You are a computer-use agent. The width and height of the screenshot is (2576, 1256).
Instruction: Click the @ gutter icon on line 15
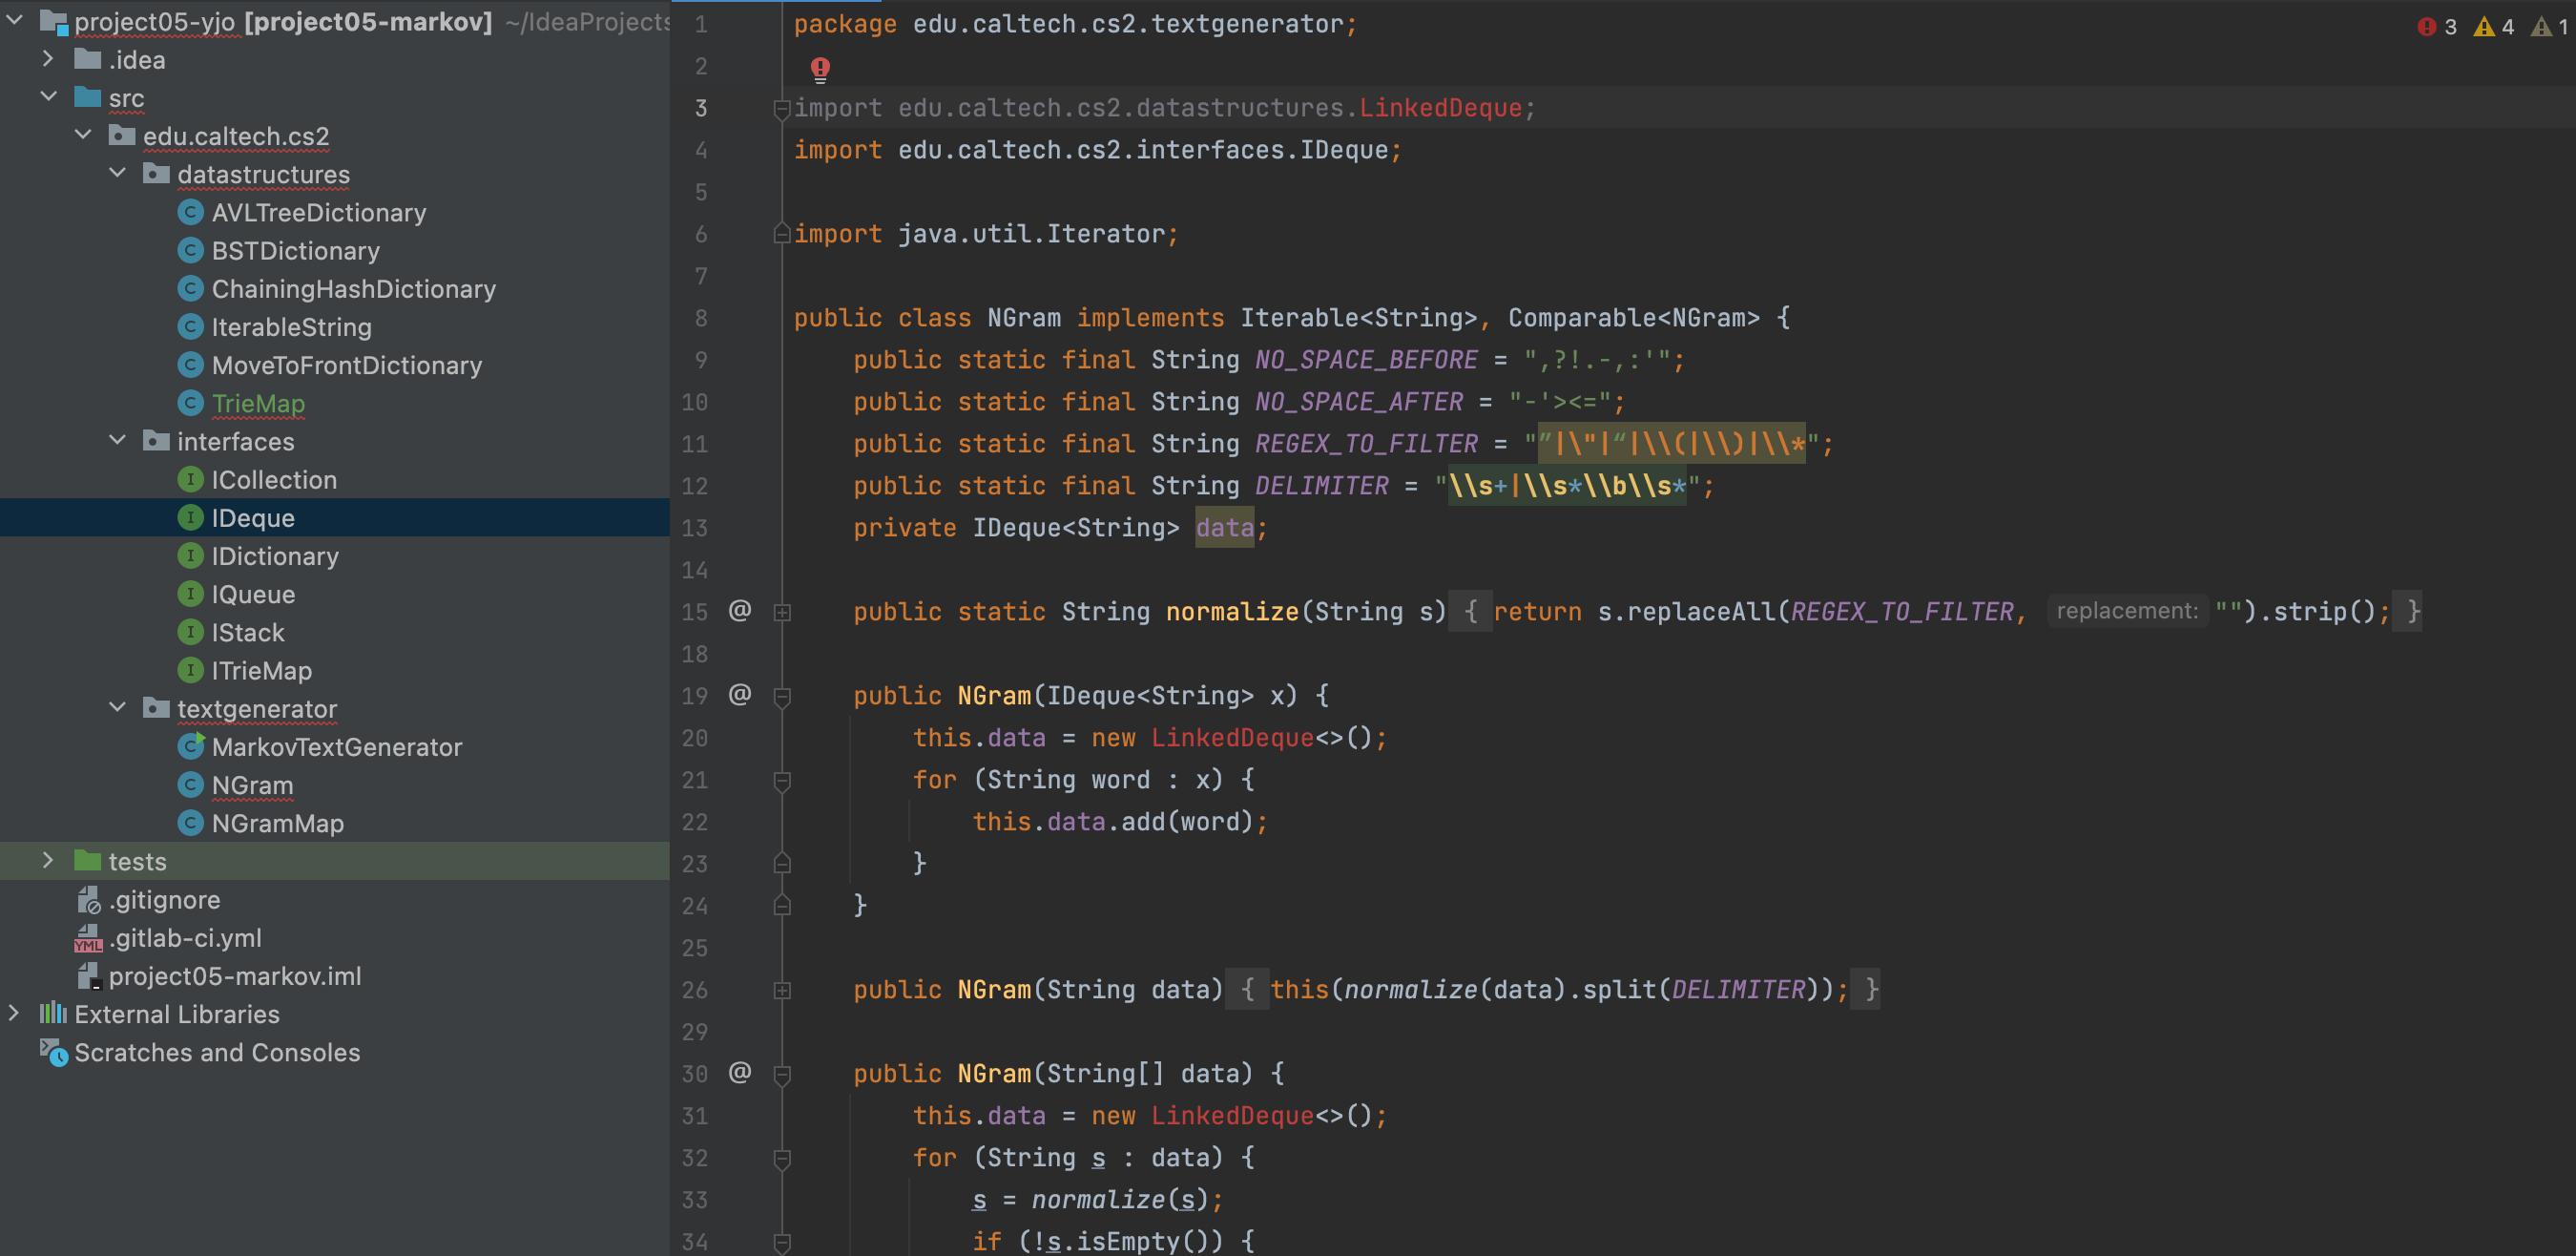[739, 610]
